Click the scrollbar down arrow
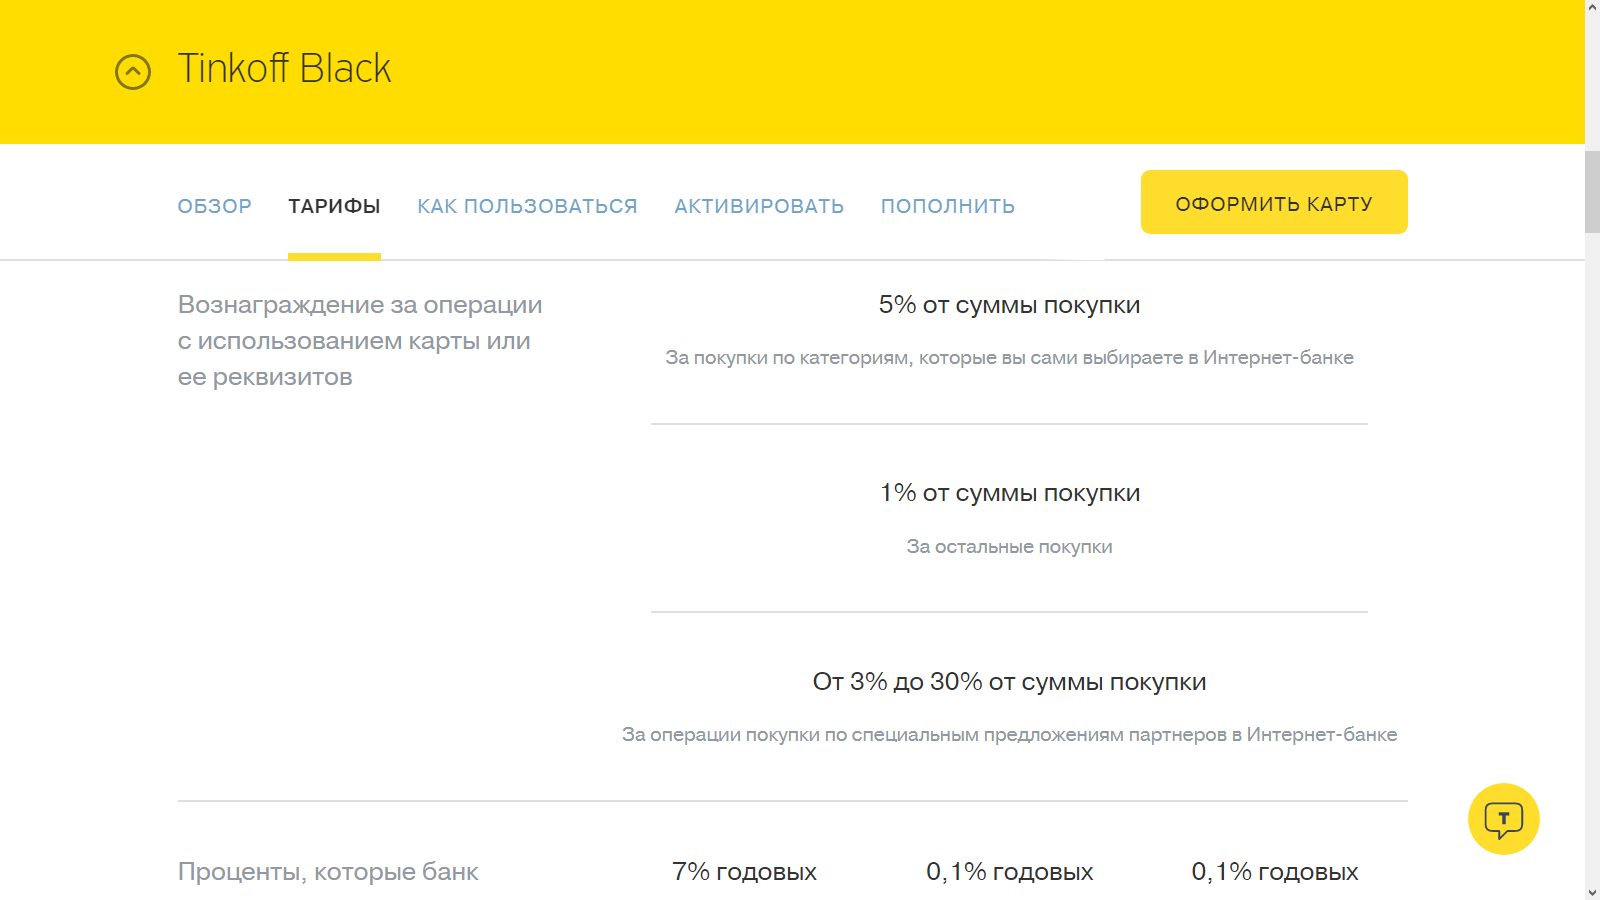Viewport: 1600px width, 900px height. 1592,892
